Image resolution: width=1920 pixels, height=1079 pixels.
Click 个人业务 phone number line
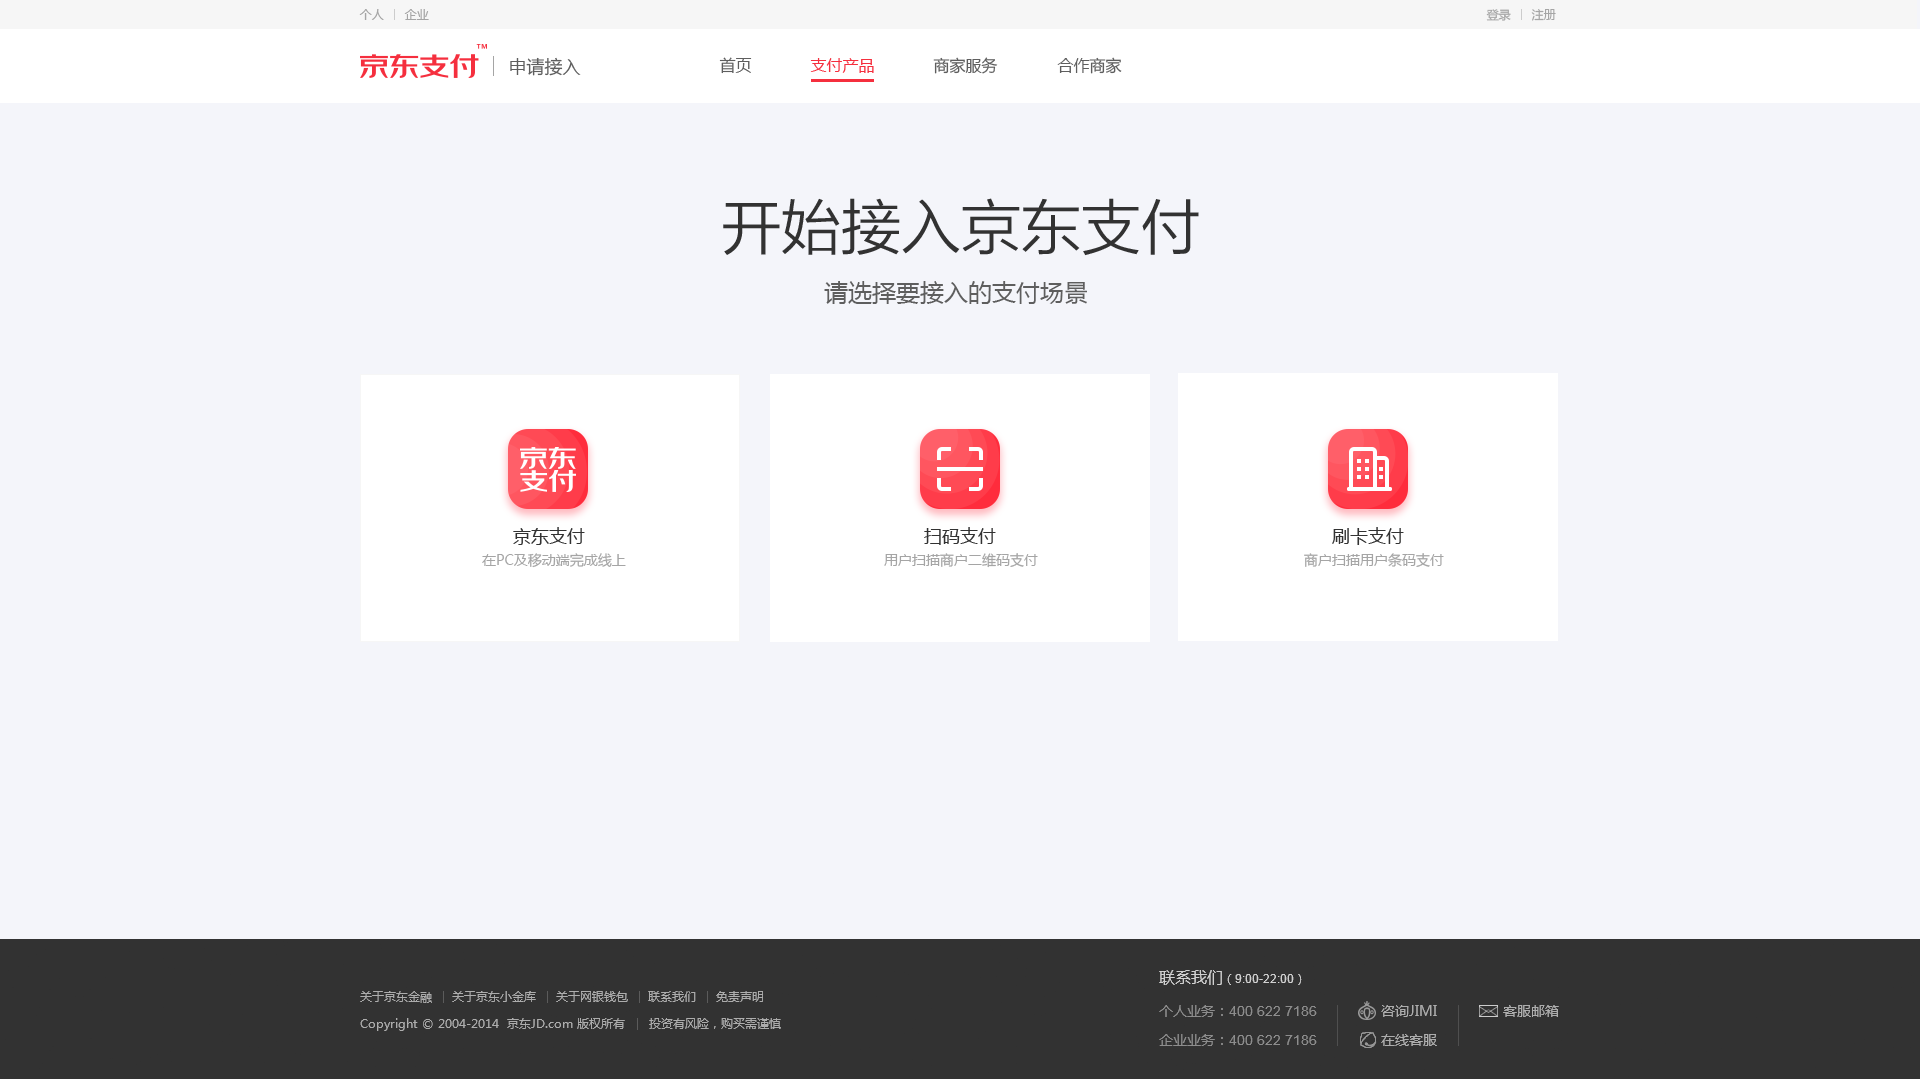coord(1238,1012)
